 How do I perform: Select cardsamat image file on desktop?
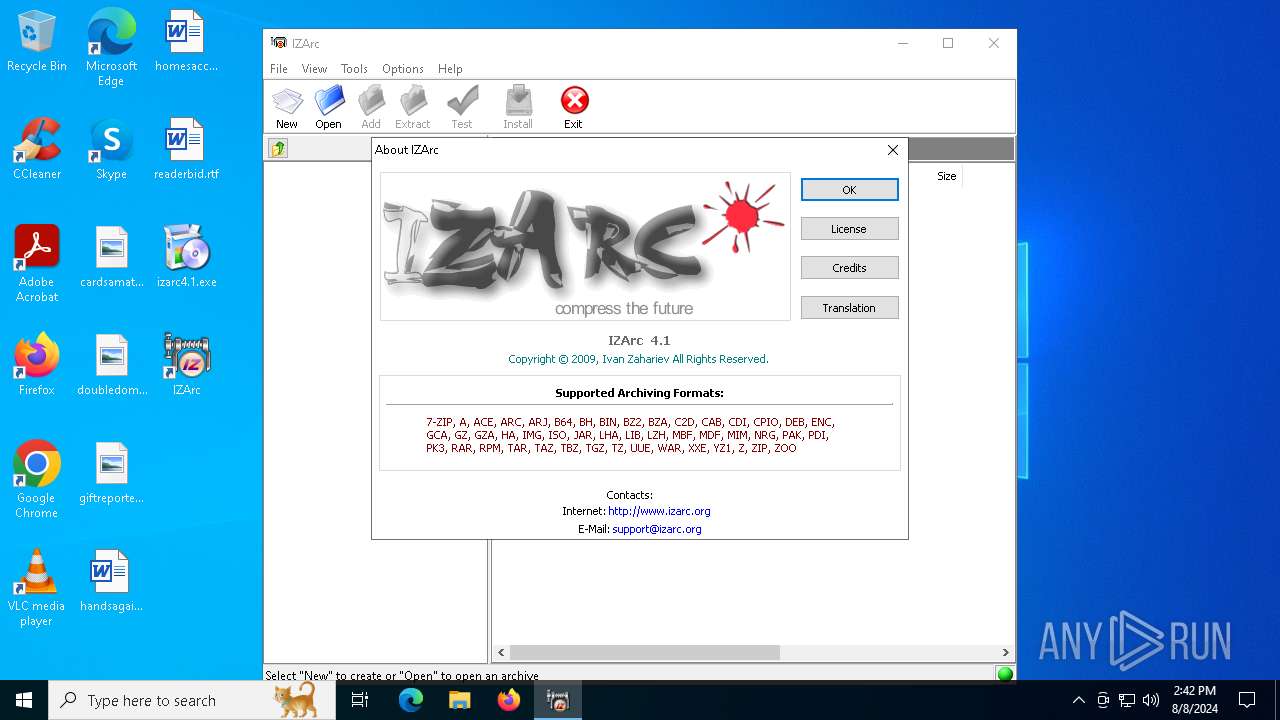click(x=111, y=258)
